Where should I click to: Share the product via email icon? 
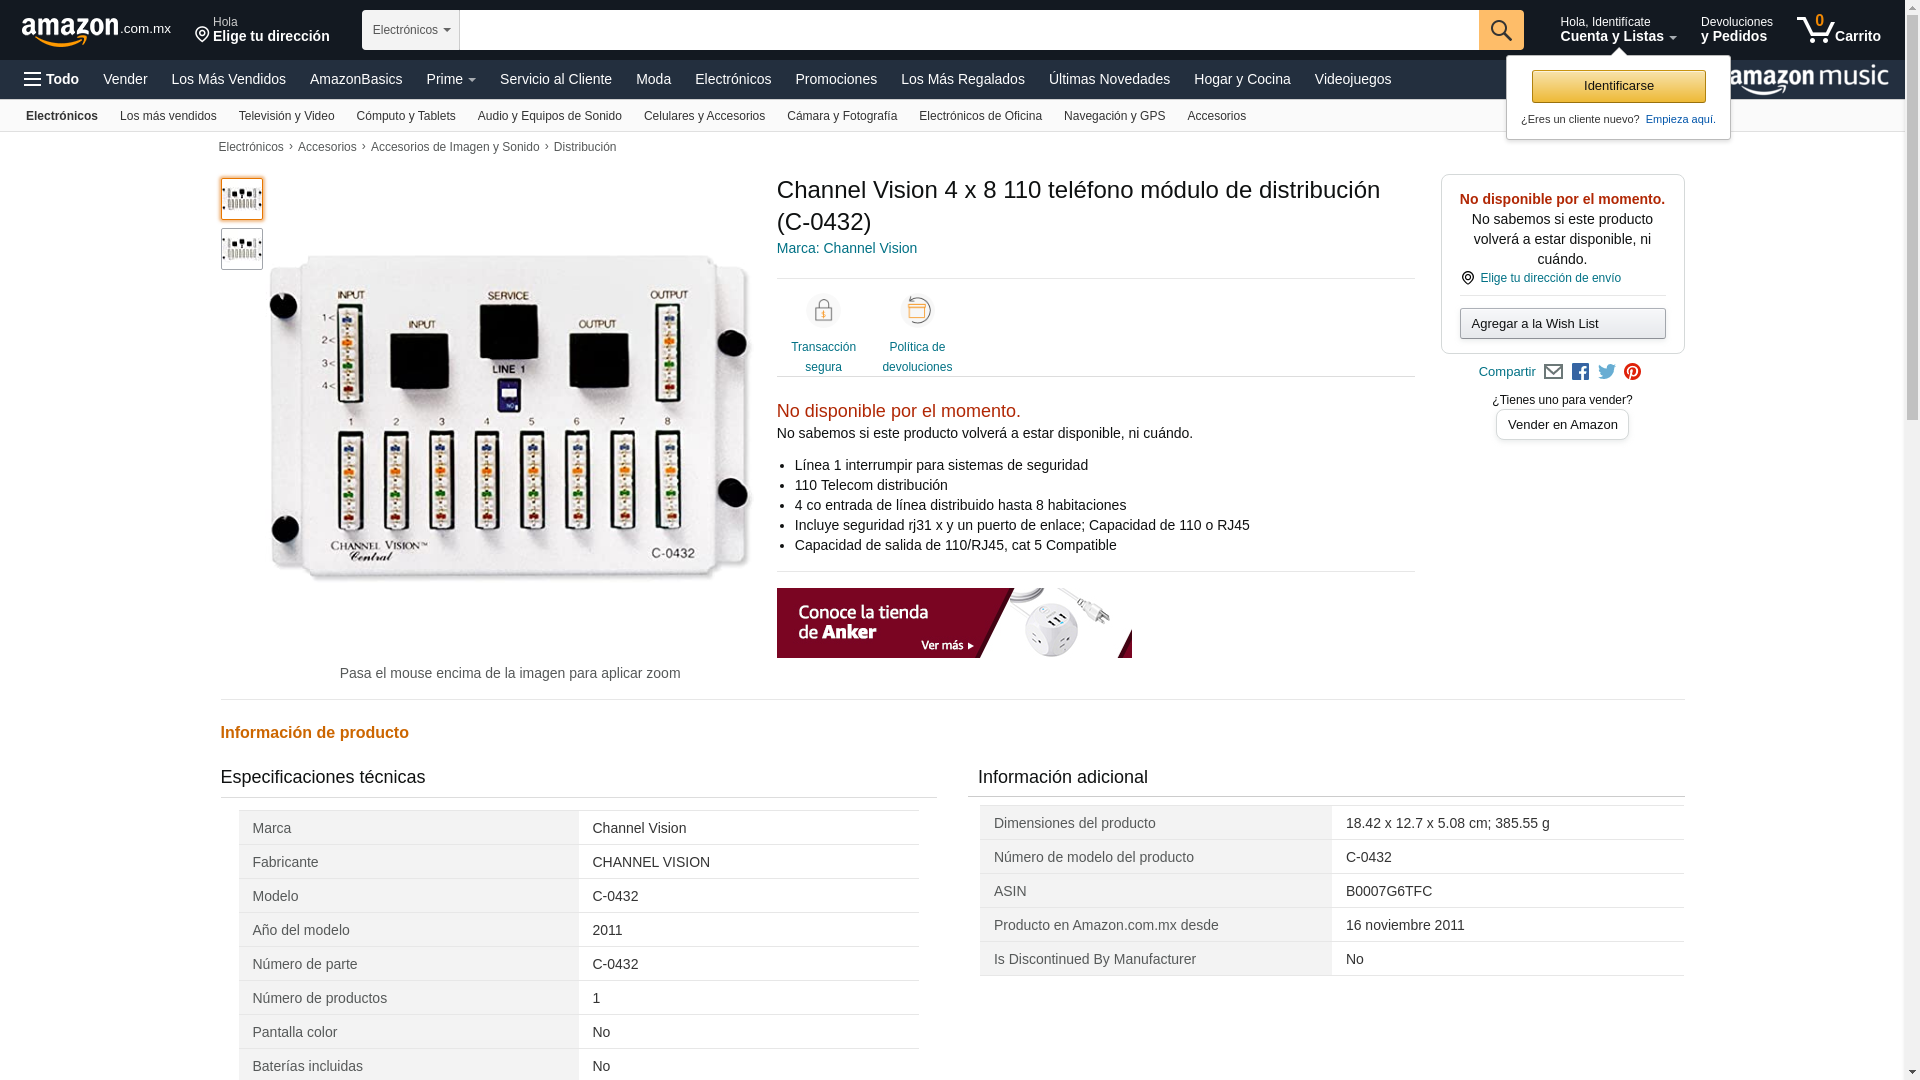click(x=1553, y=372)
